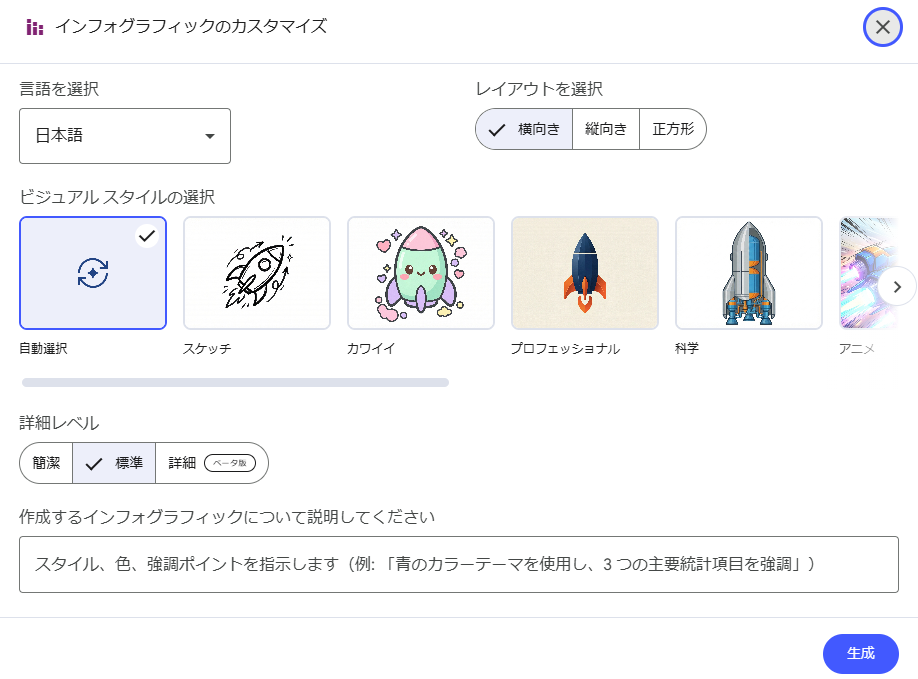Set detail level to 簡潔
This screenshot has width=918, height=679.
(x=46, y=463)
